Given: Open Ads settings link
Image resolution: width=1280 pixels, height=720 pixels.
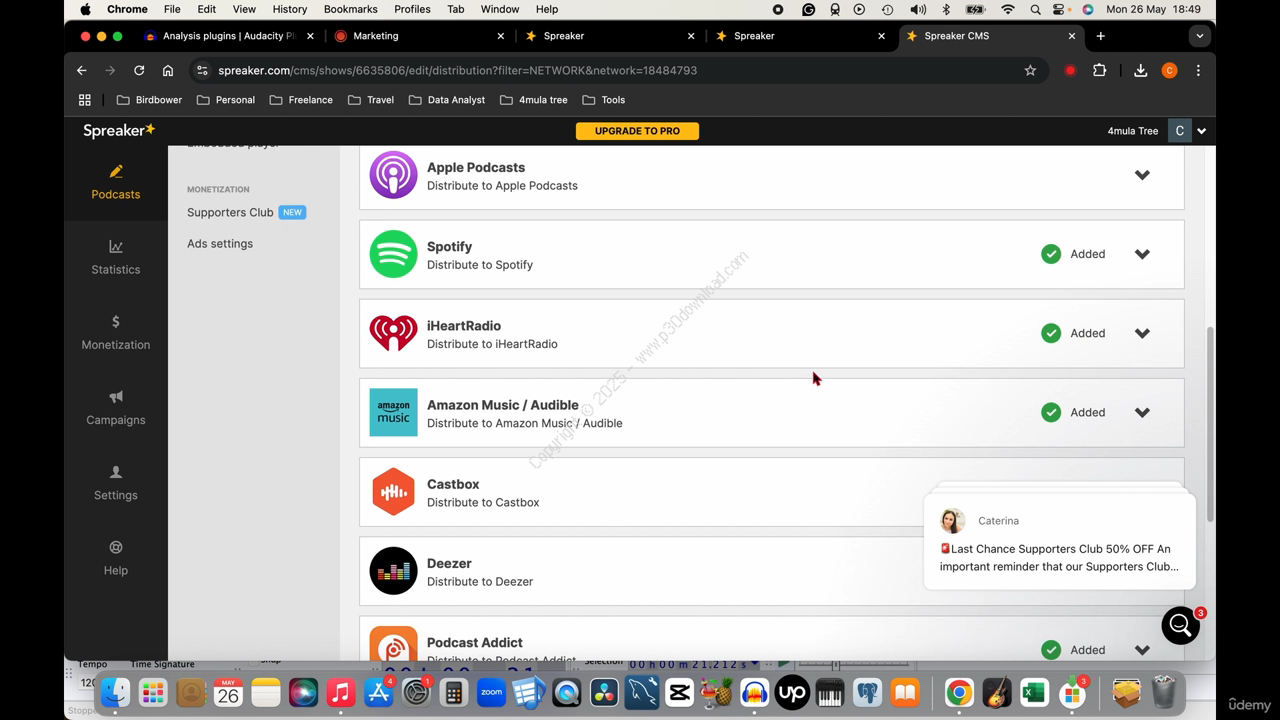Looking at the screenshot, I should [x=220, y=244].
